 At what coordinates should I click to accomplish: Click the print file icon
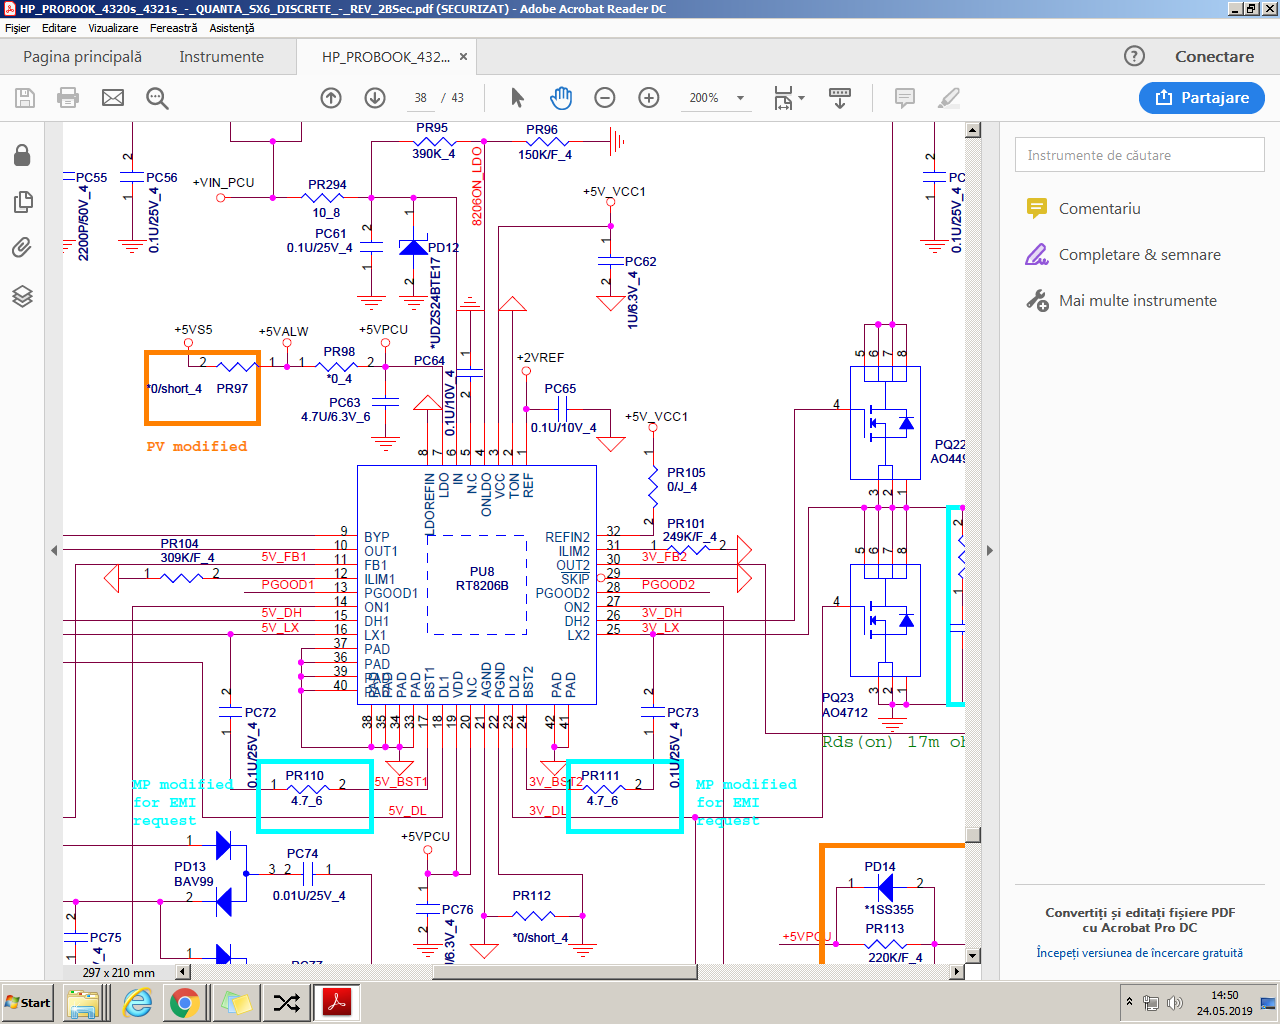(x=68, y=98)
